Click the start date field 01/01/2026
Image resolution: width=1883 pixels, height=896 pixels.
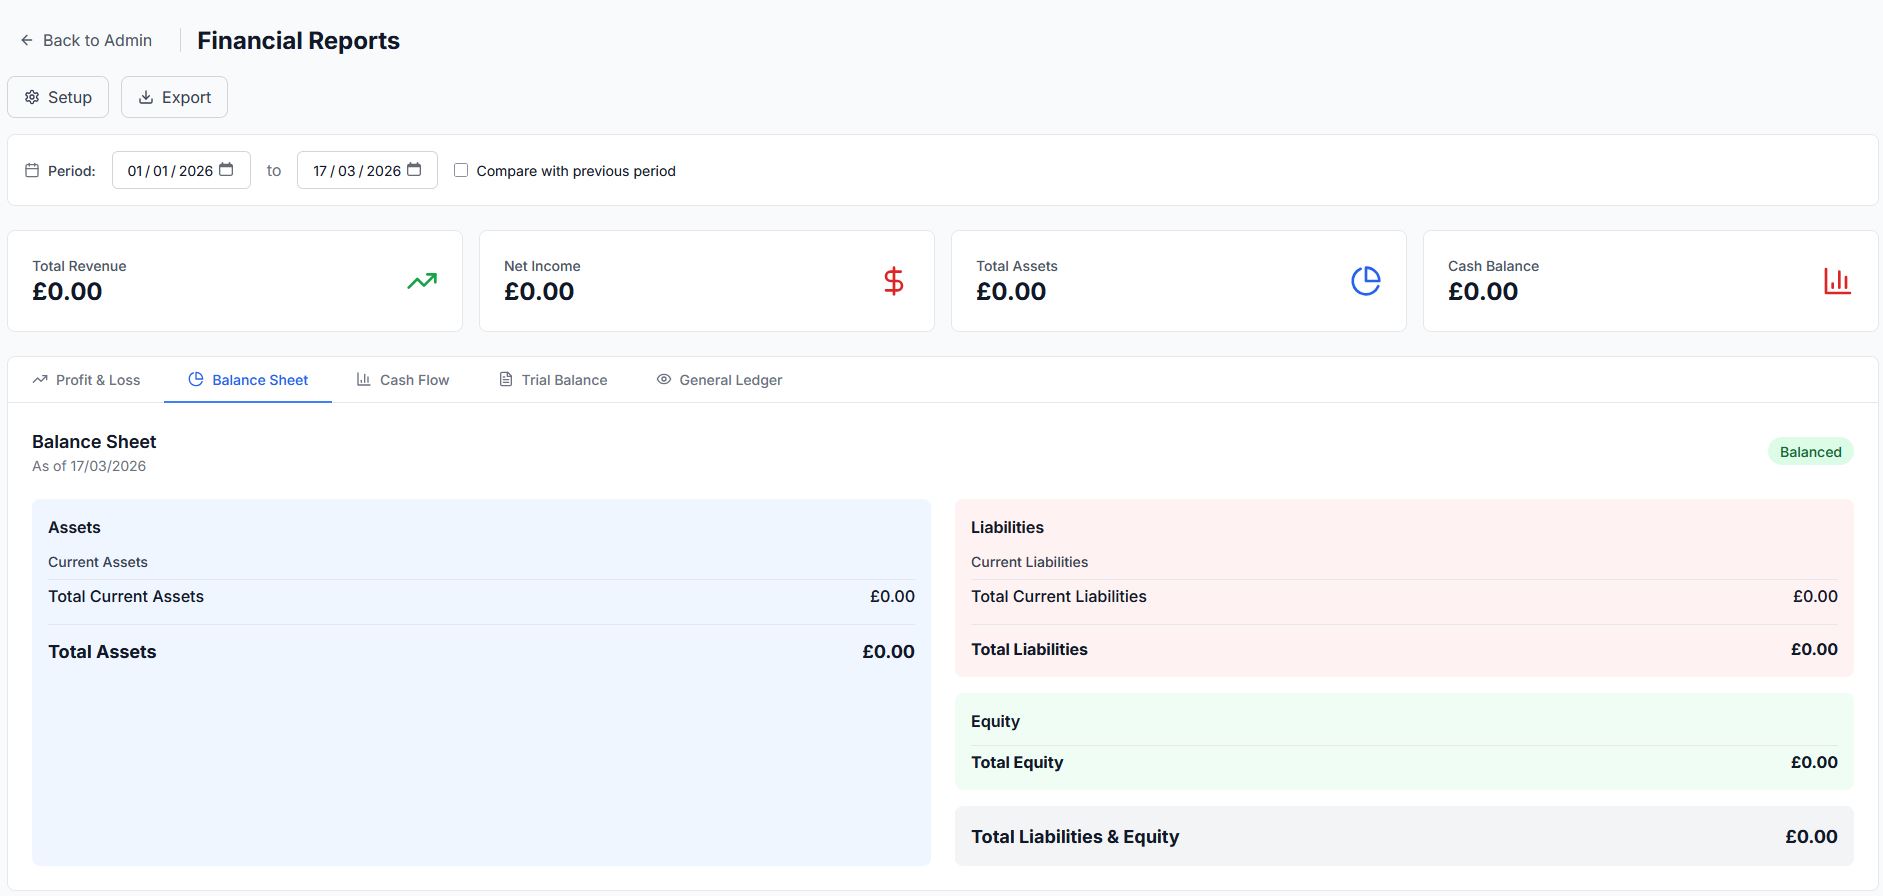181,170
